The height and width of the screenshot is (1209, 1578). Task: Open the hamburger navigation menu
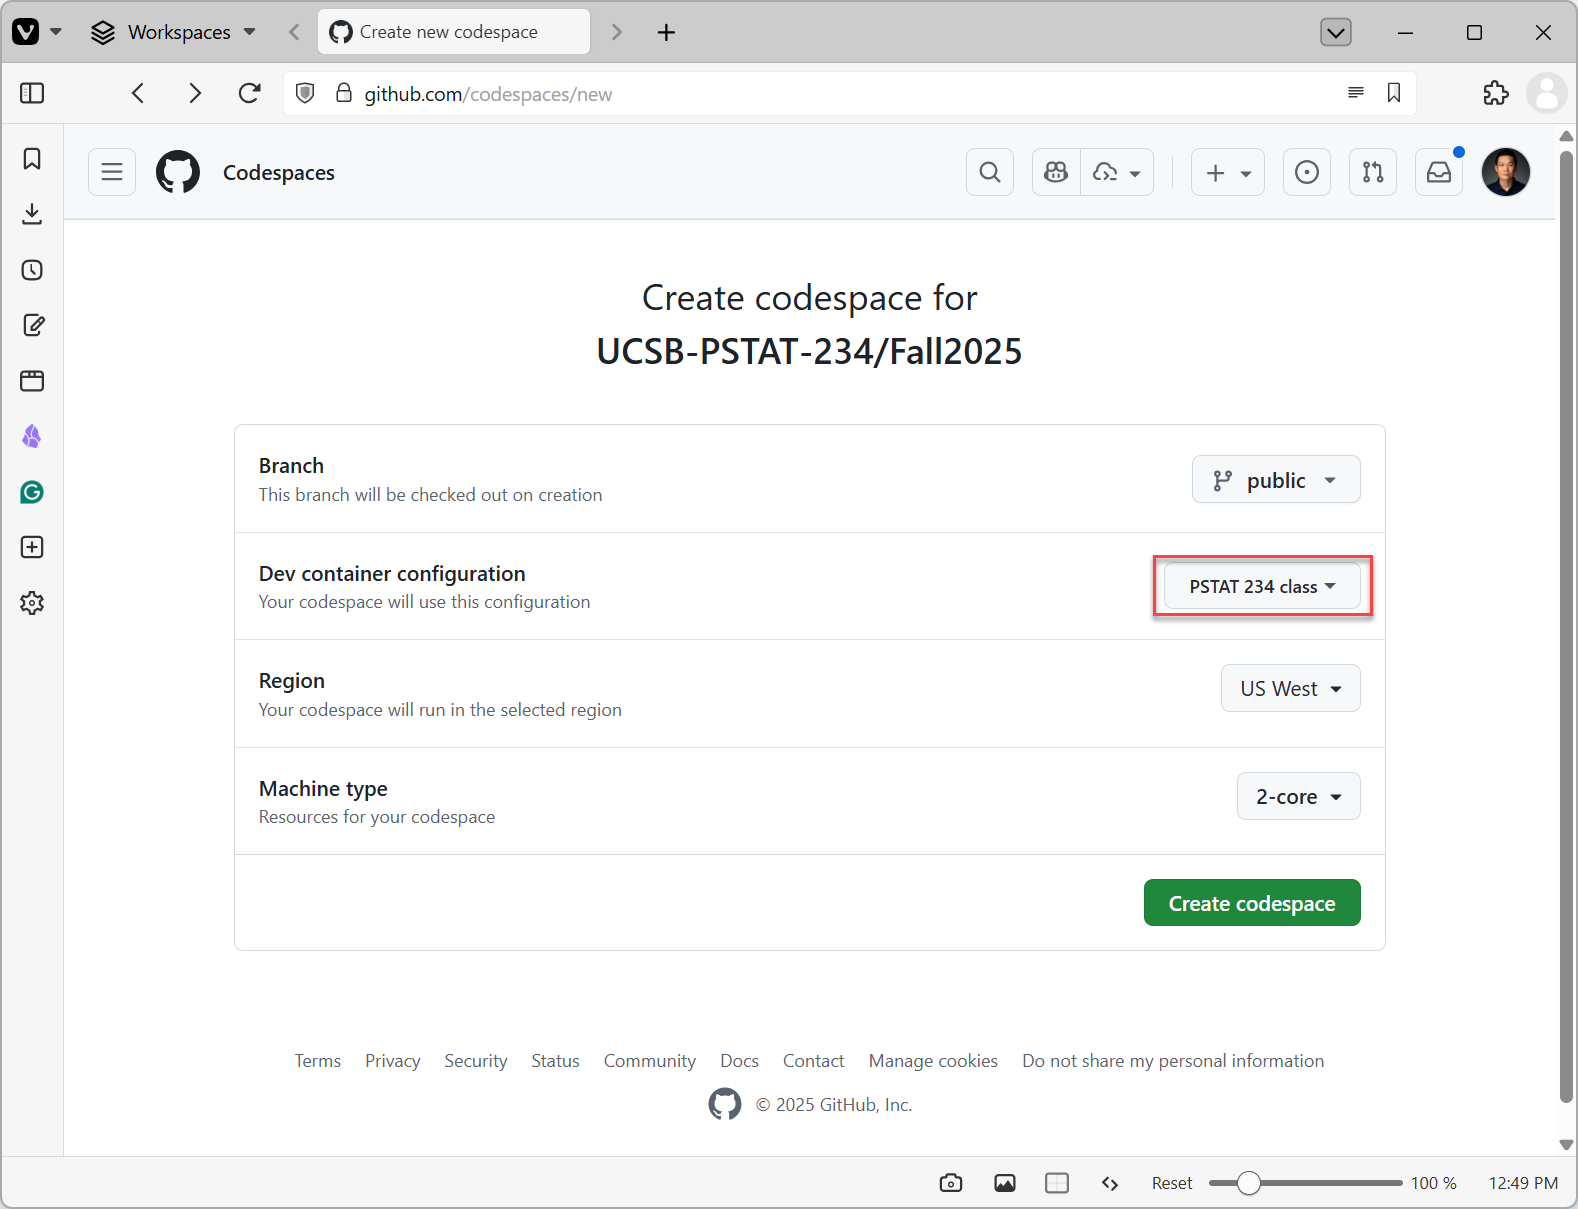[x=112, y=172]
